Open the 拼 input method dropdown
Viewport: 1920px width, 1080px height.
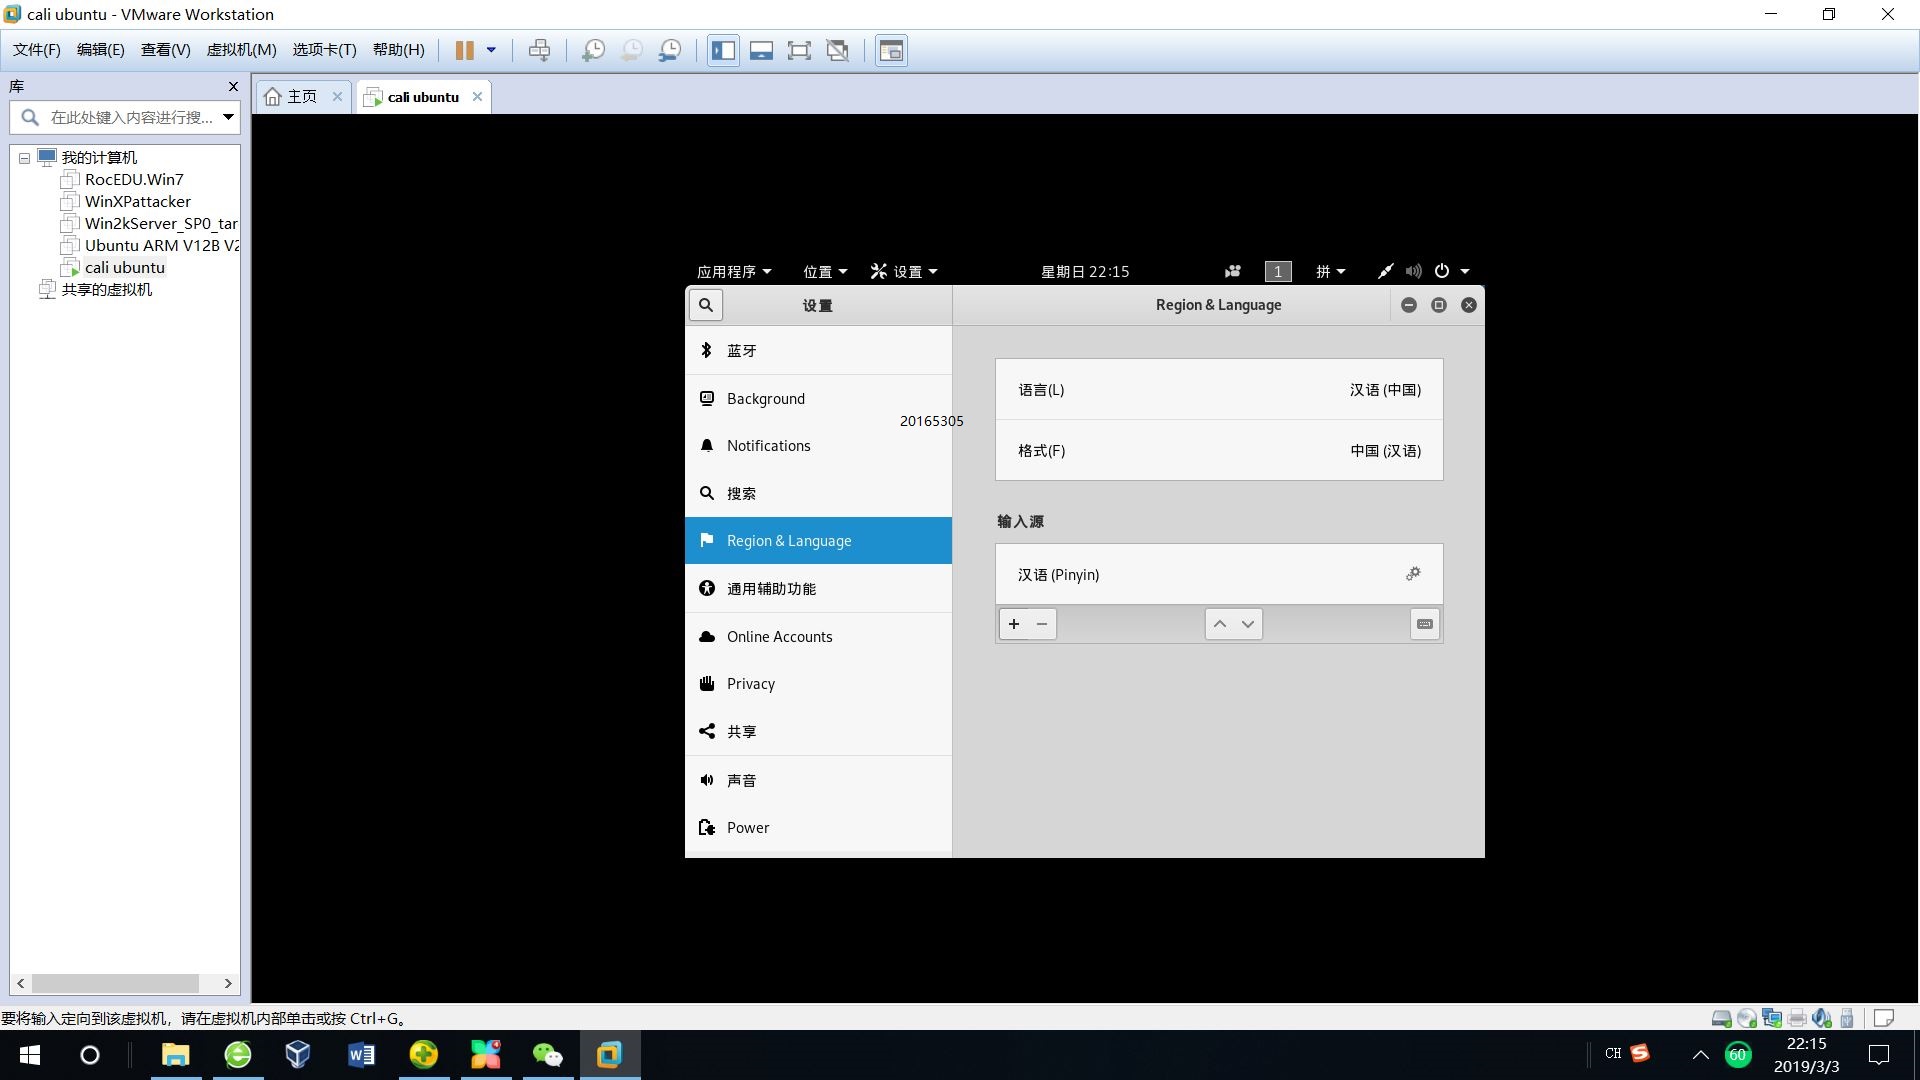tap(1330, 271)
